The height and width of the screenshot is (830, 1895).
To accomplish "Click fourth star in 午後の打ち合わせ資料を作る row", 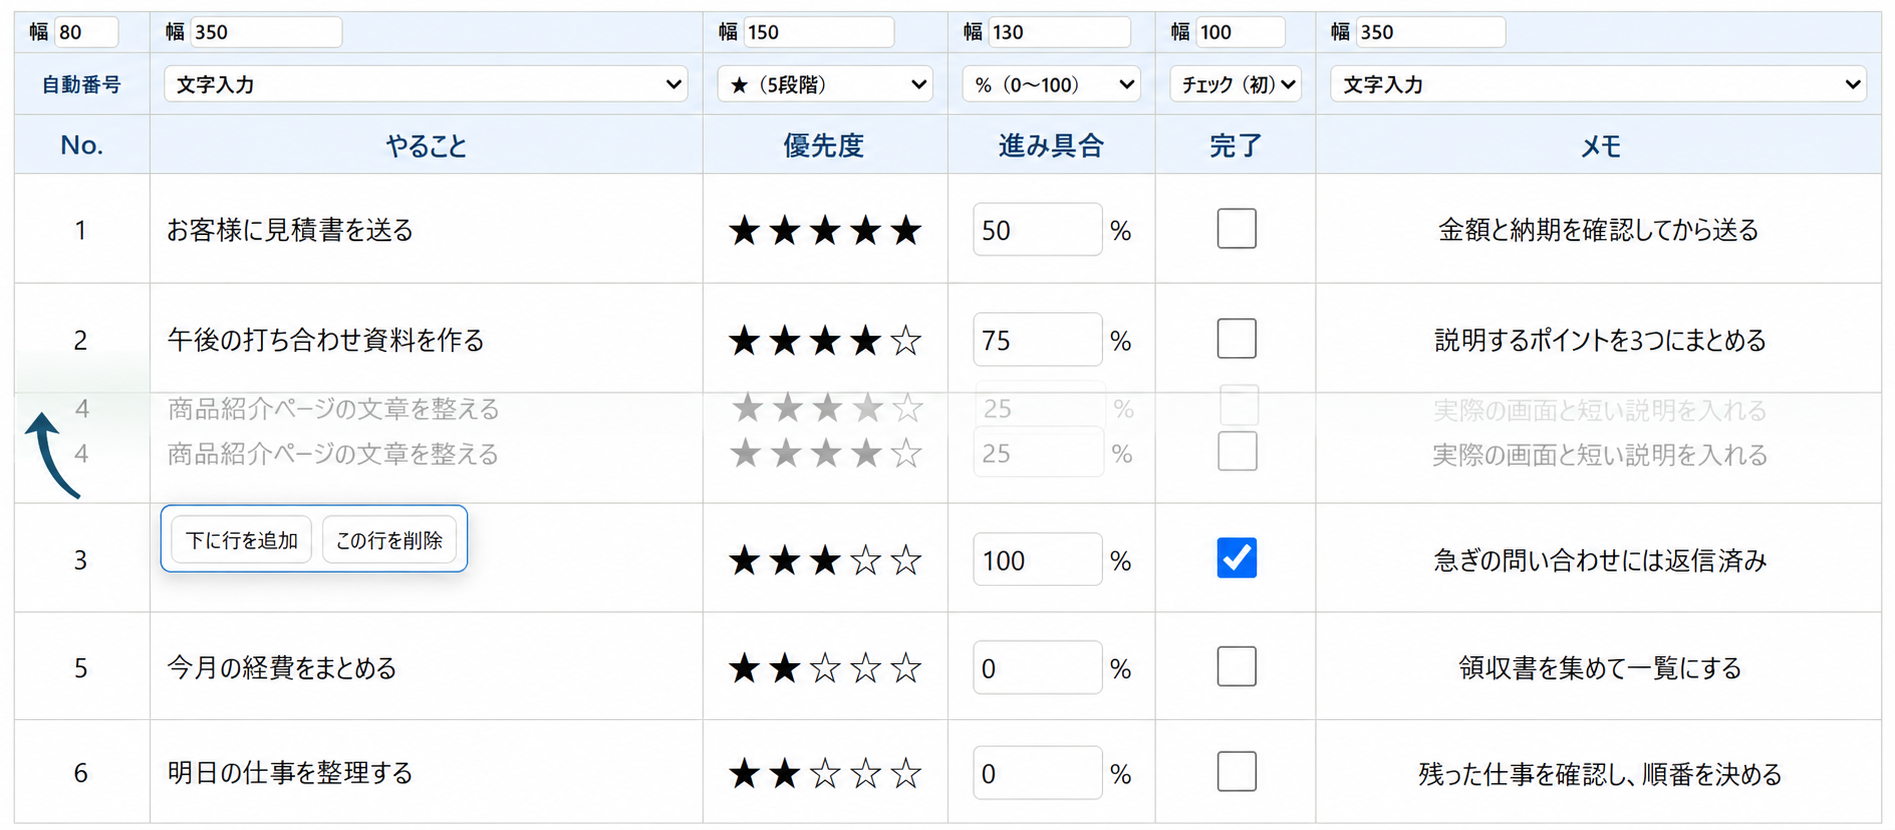I will point(865,341).
